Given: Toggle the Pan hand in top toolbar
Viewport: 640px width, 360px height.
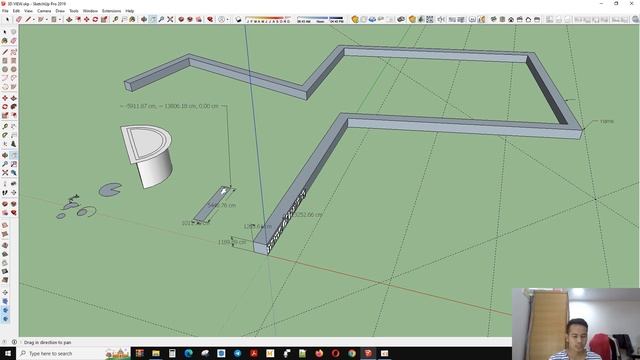Looking at the screenshot, I should 153,19.
